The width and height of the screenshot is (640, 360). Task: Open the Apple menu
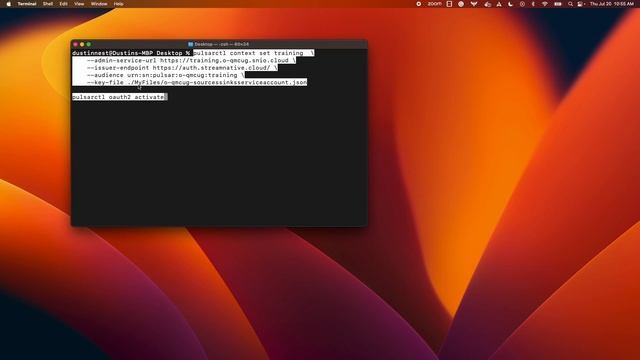coord(9,4)
